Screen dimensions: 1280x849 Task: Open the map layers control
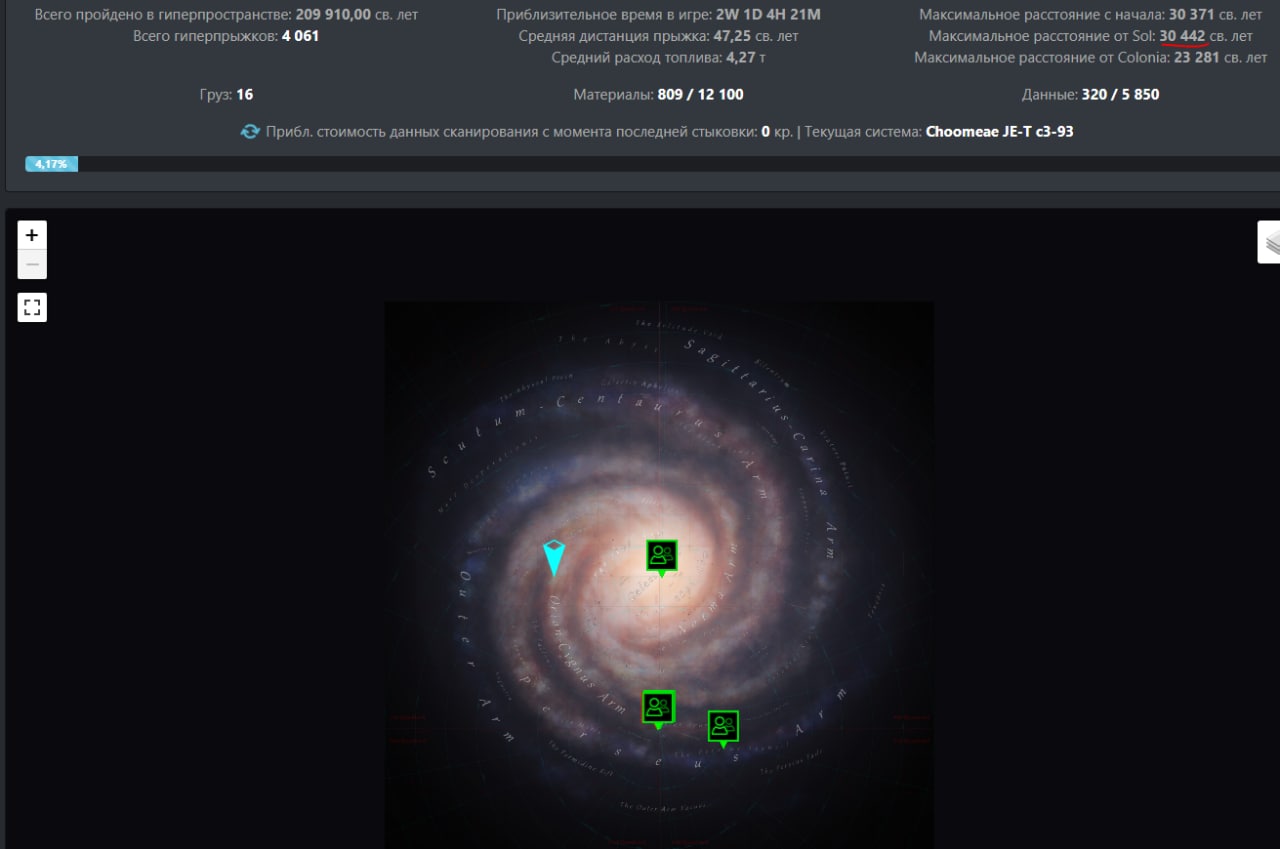(1270, 242)
